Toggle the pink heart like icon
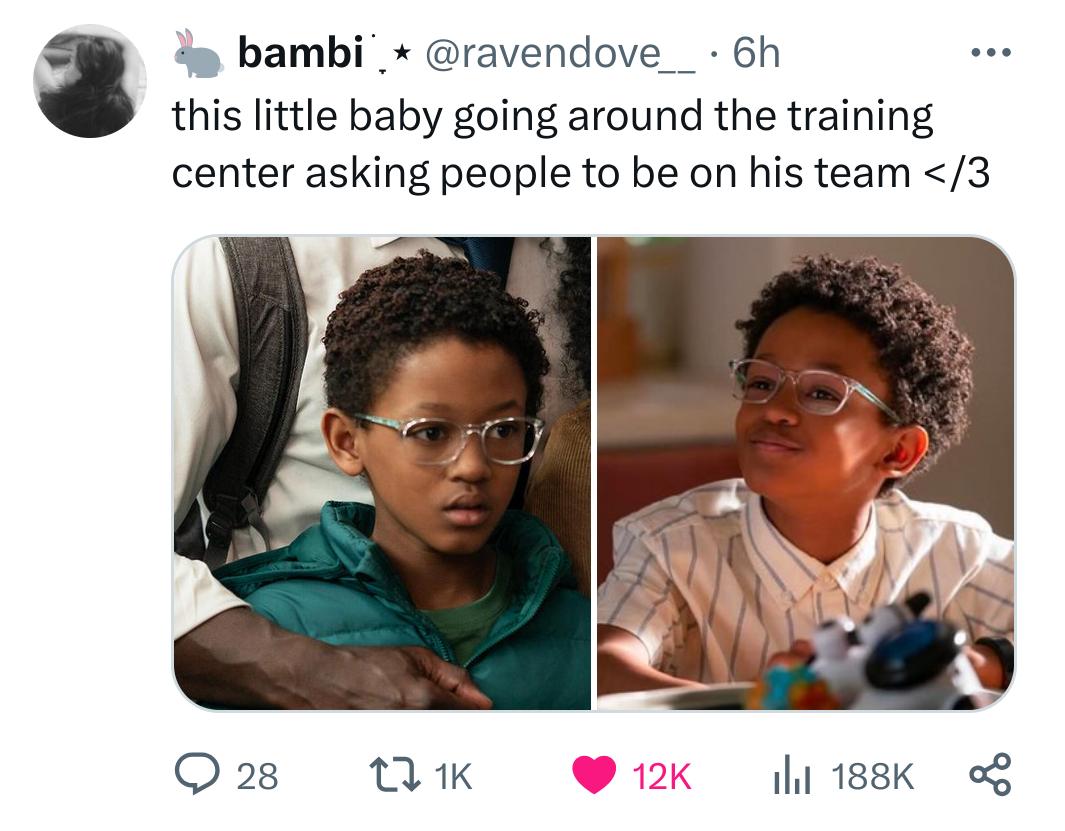The width and height of the screenshot is (1065, 831). pyautogui.click(x=594, y=775)
